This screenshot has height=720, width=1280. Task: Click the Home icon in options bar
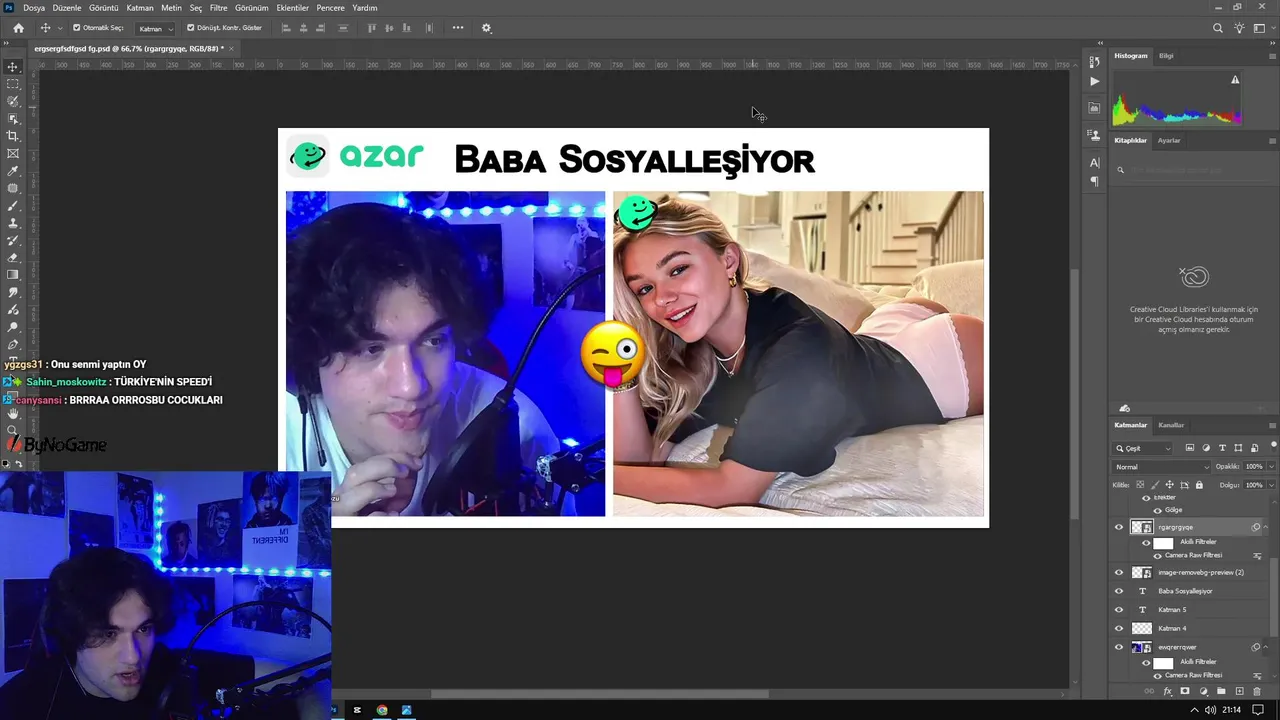point(18,28)
